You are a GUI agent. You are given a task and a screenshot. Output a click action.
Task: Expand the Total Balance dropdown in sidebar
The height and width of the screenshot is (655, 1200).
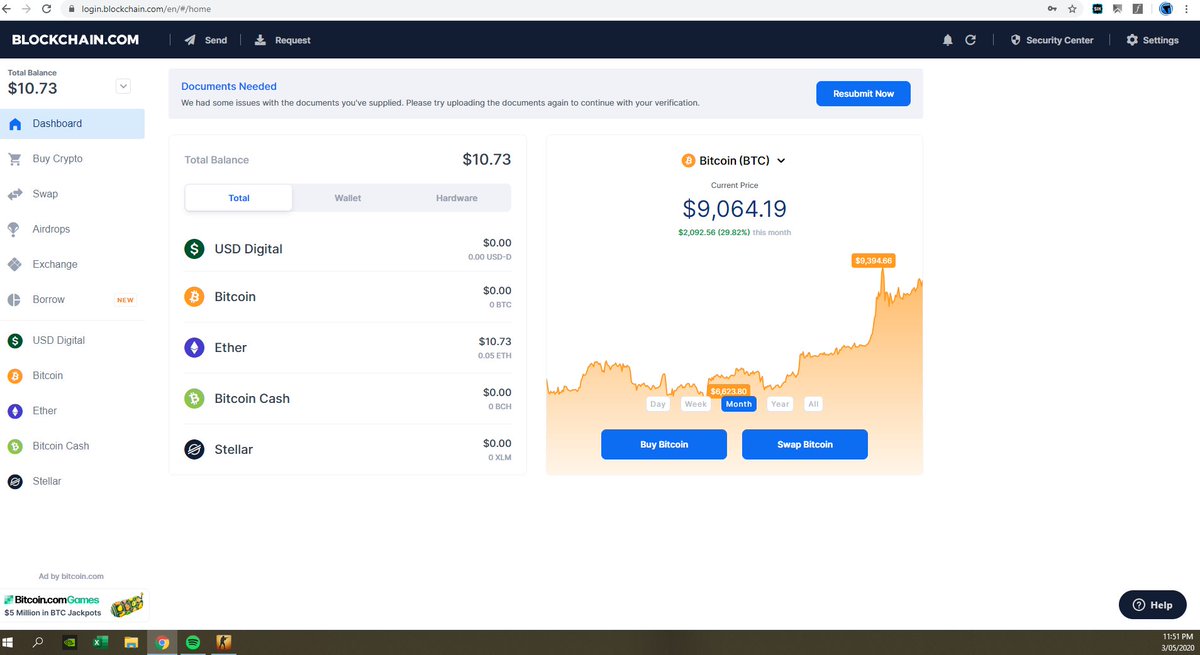124,86
